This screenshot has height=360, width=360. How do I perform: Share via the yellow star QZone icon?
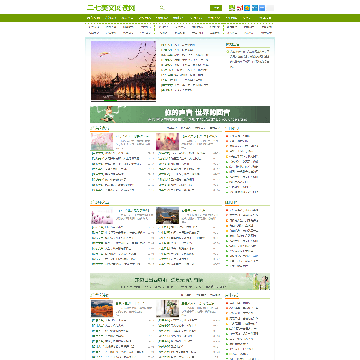coord(247,8)
